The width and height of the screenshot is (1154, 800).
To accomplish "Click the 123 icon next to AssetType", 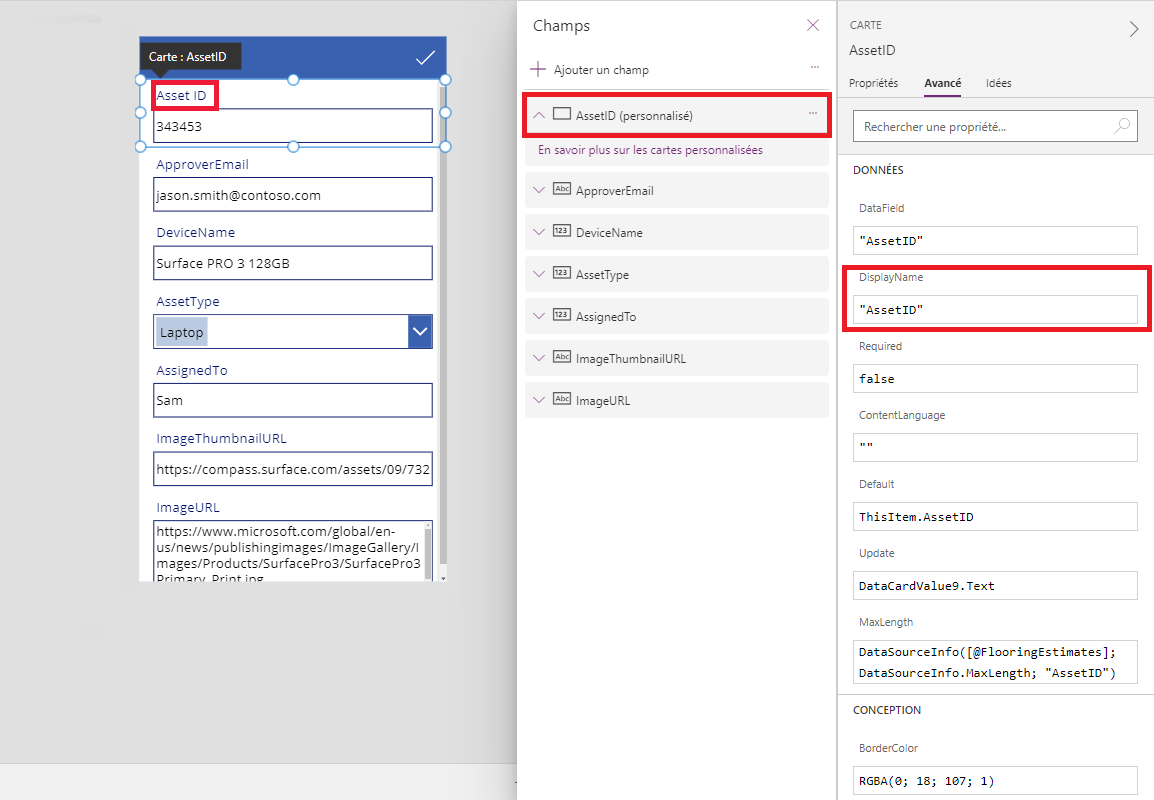I will (562, 273).
